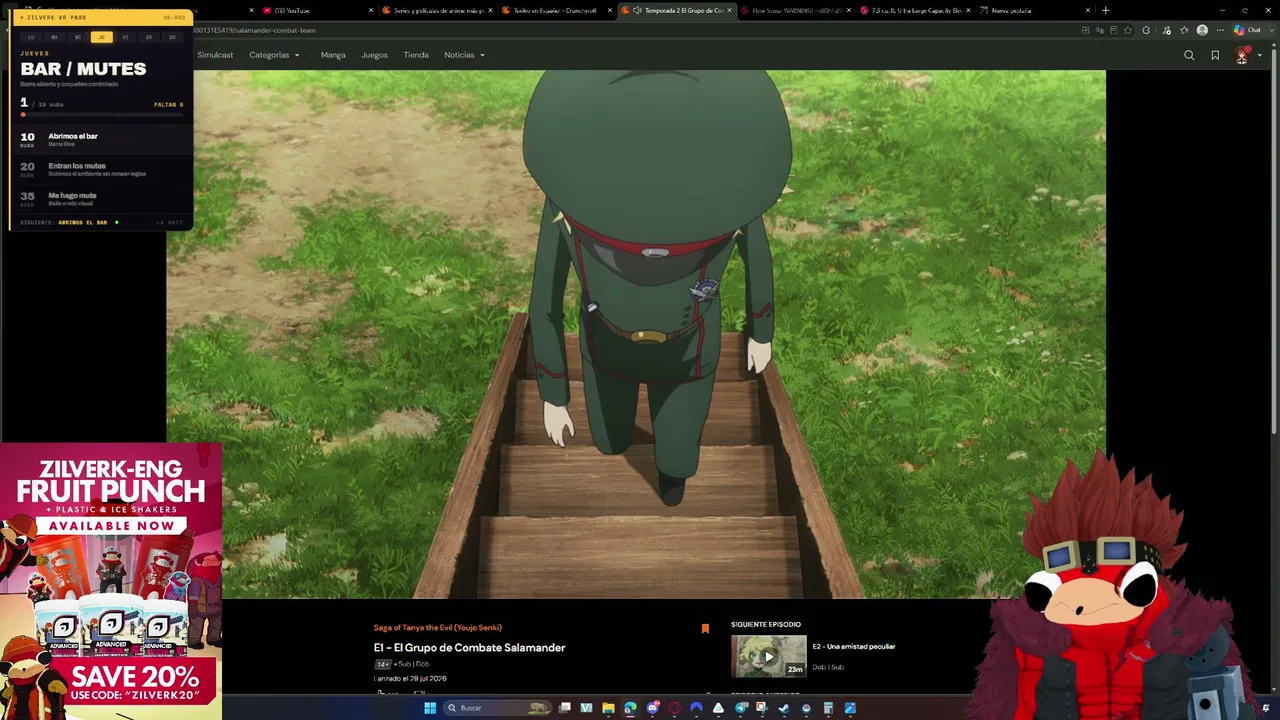1280x720 pixels.
Task: Select the JU day tab in Zilverk overlay
Action: click(x=101, y=37)
